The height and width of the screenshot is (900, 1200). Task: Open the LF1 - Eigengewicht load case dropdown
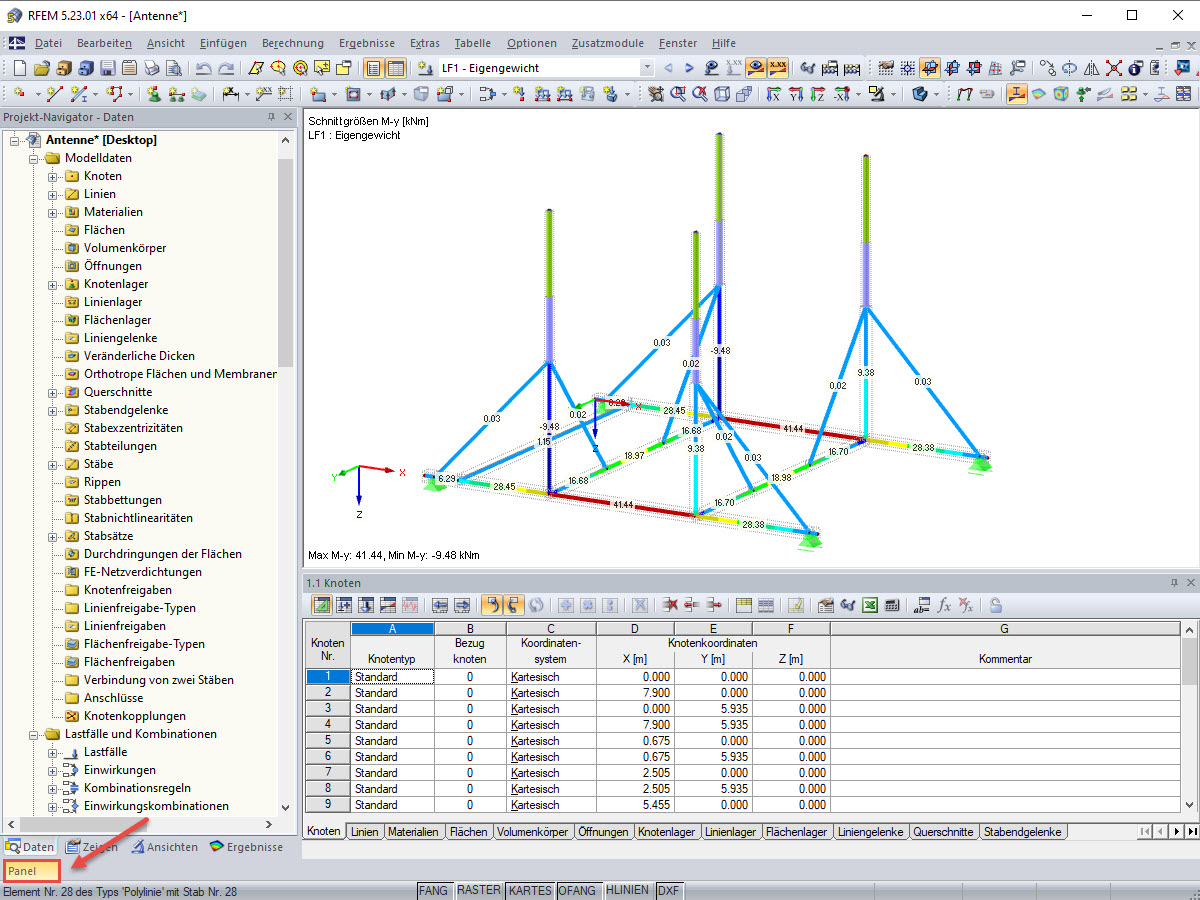[x=647, y=68]
